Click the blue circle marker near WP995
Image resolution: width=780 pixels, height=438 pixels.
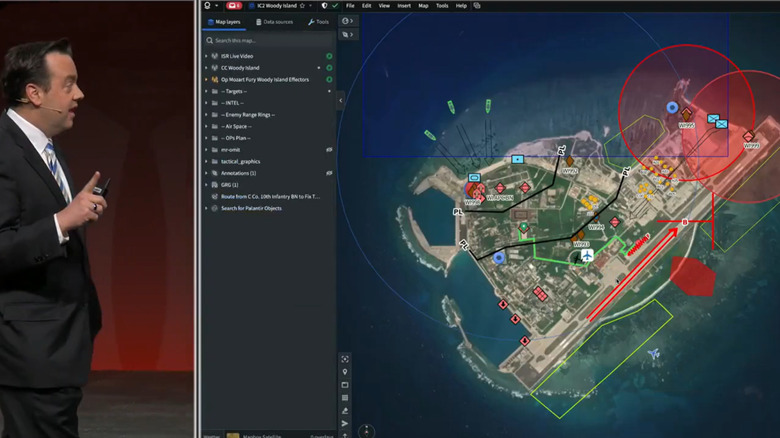(x=672, y=108)
